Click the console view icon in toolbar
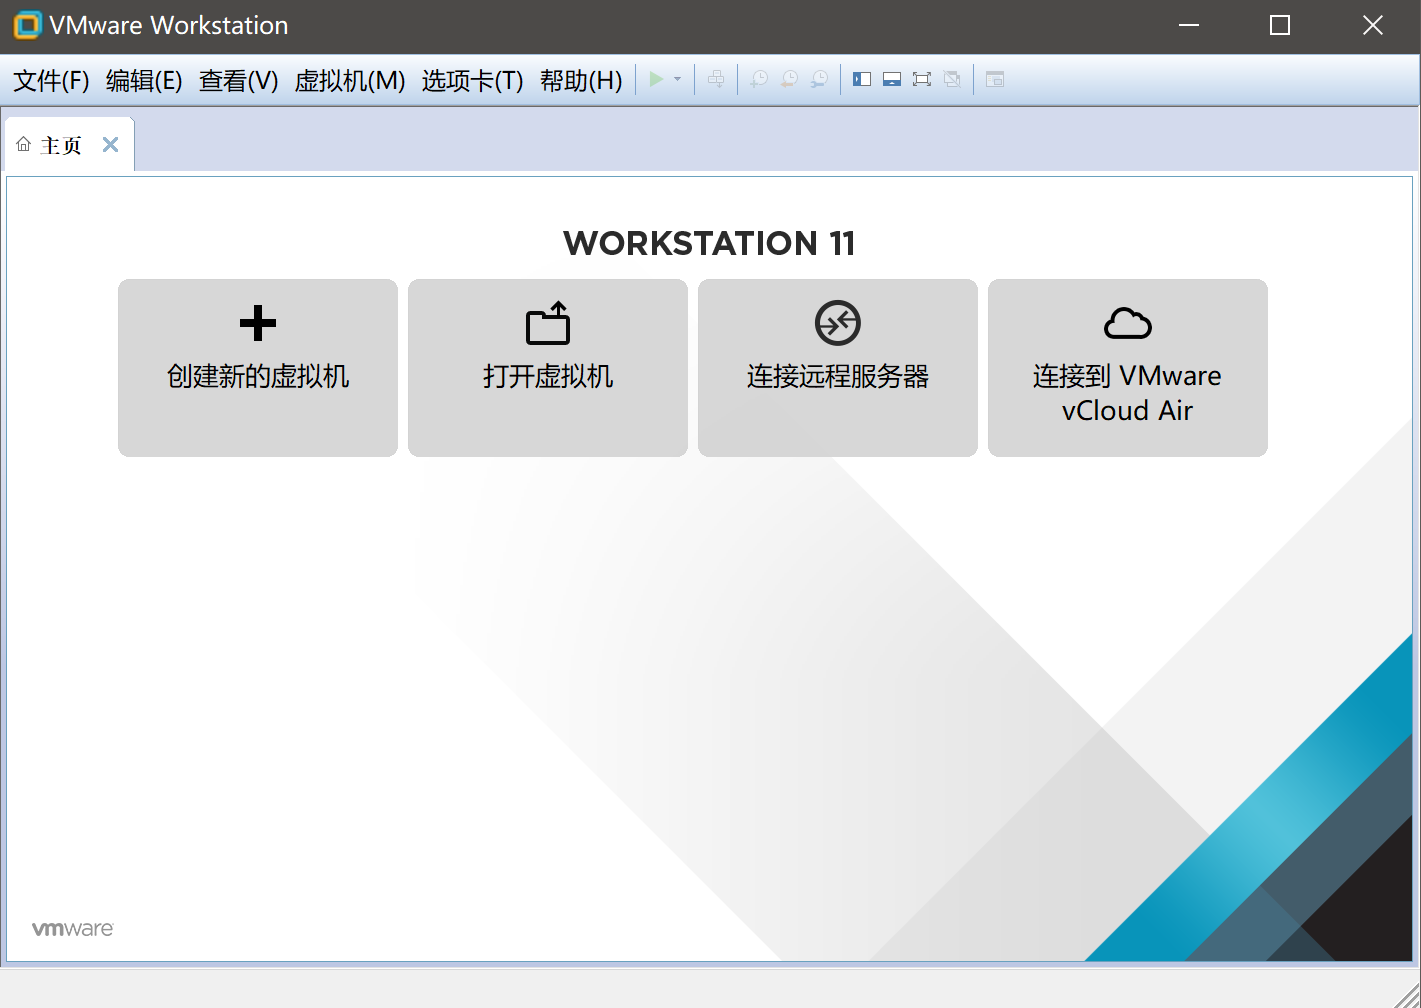Image resolution: width=1421 pixels, height=1008 pixels. point(995,79)
